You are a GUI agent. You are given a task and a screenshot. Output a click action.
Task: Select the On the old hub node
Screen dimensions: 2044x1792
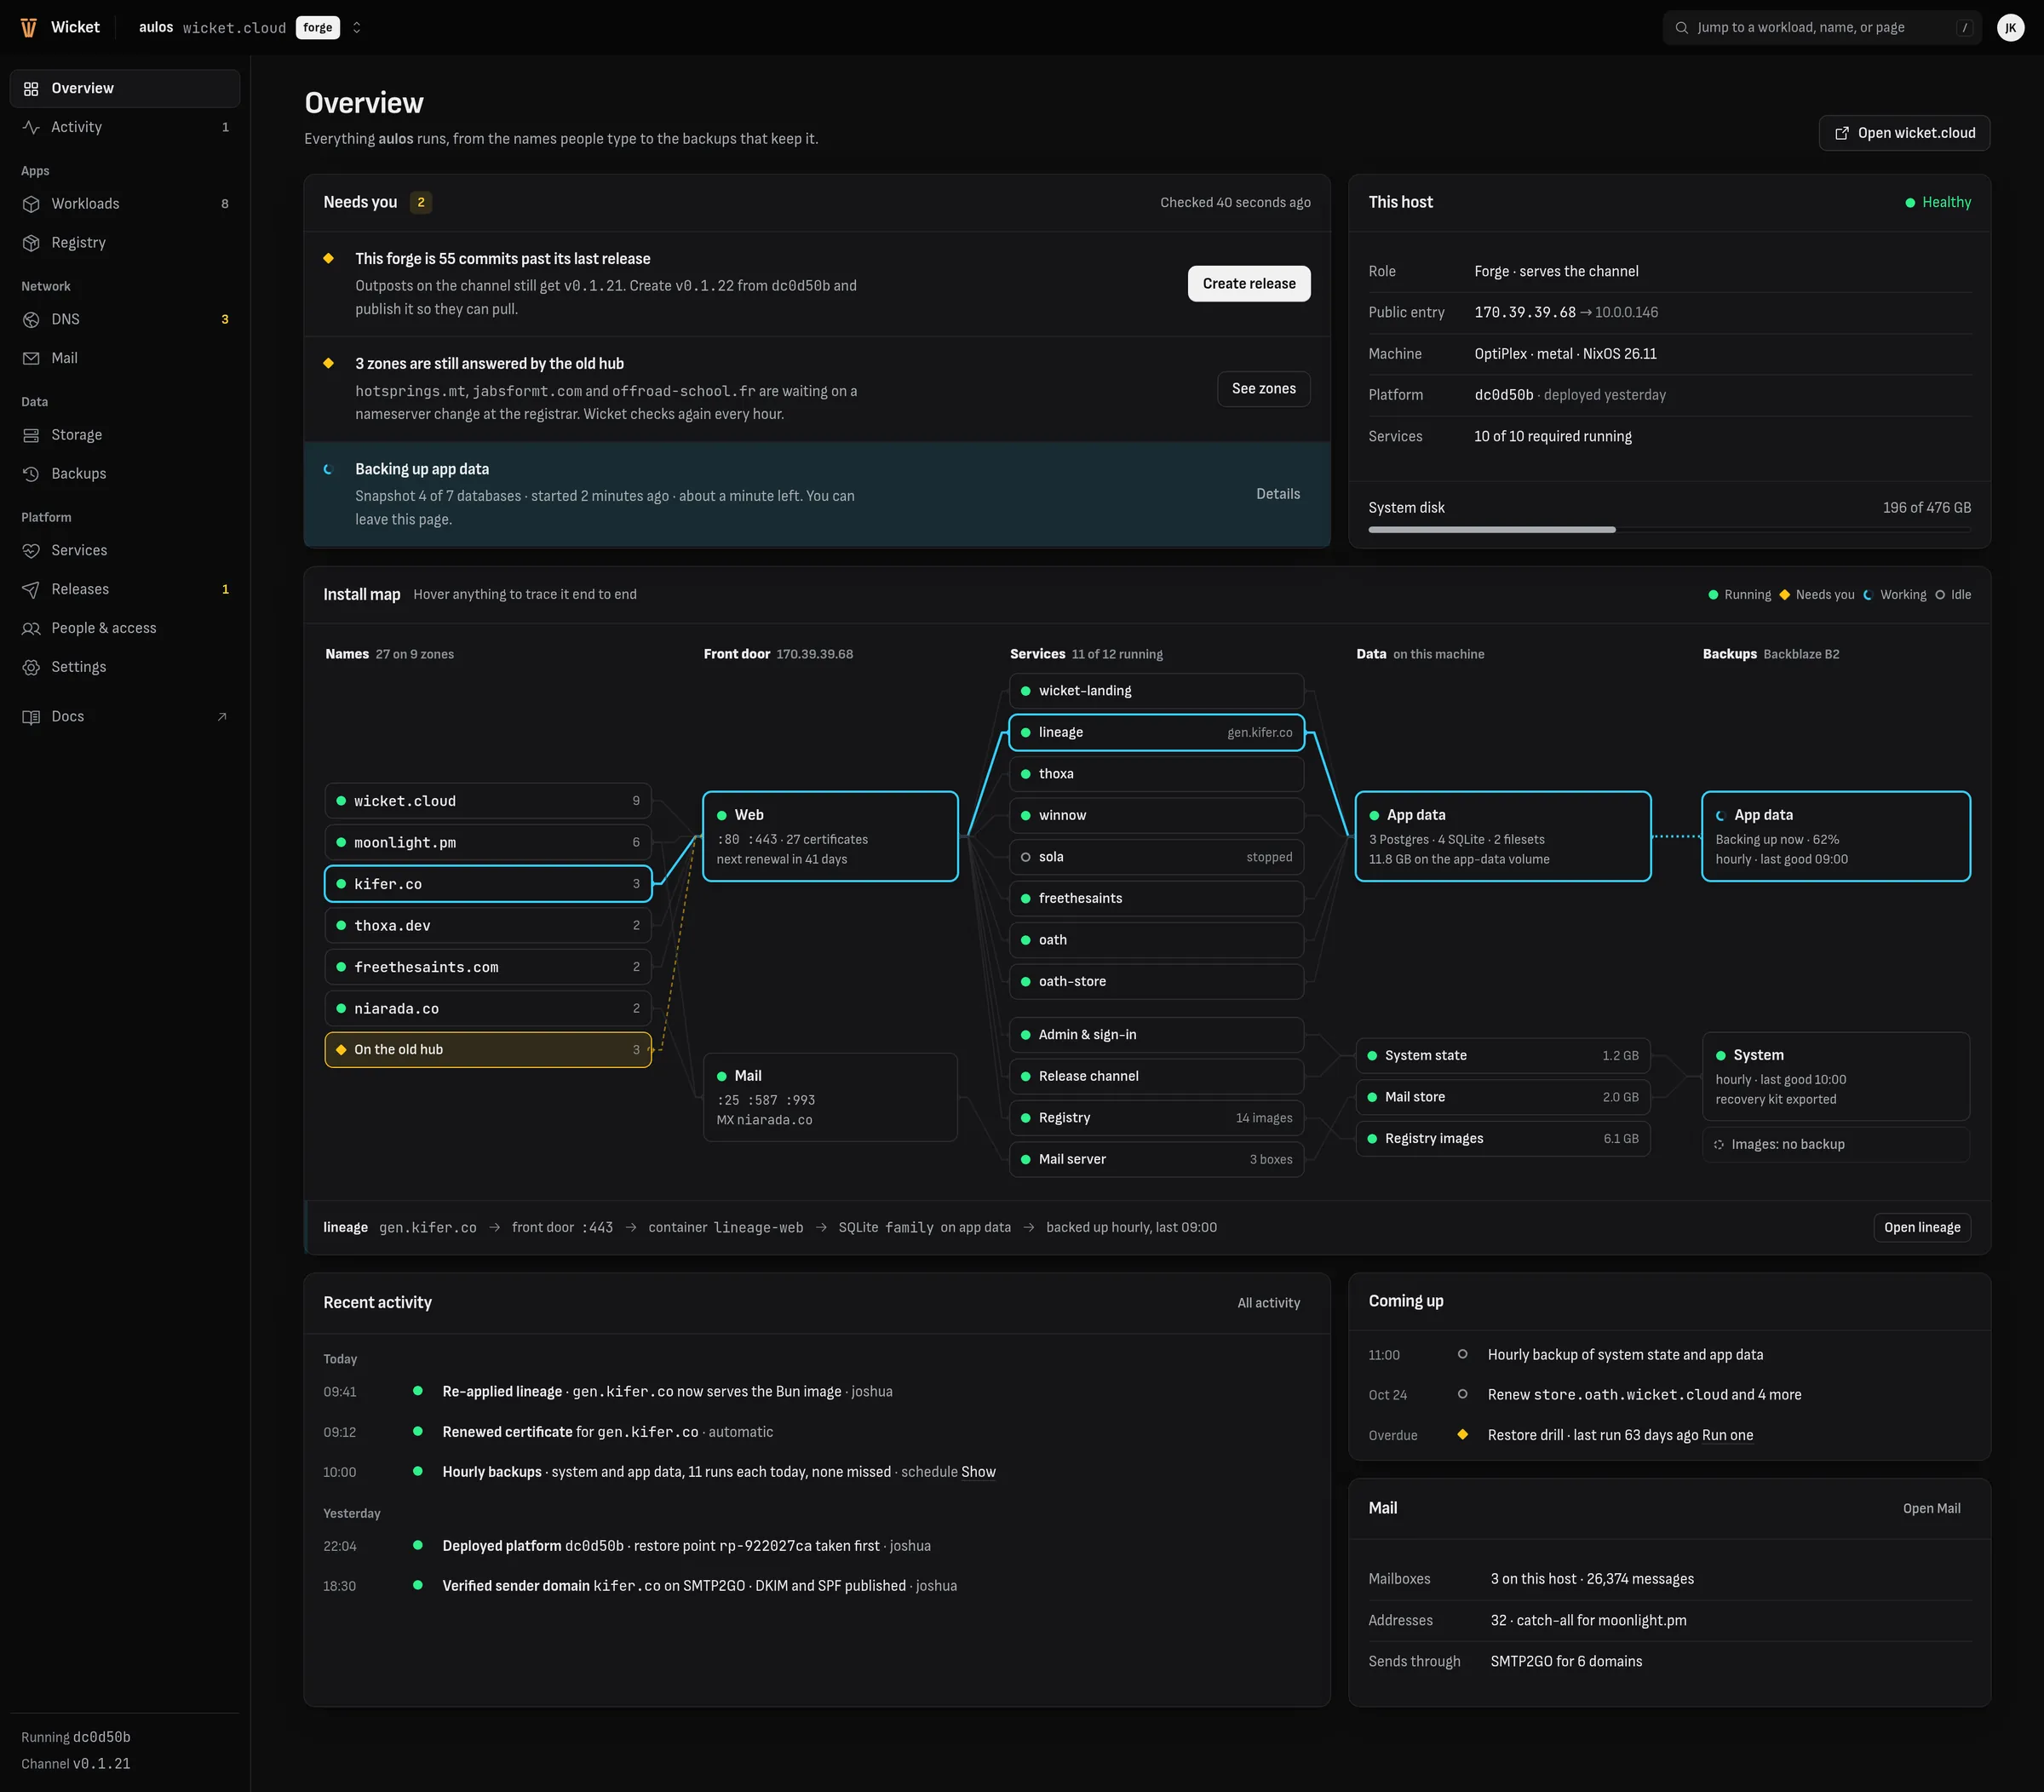pyautogui.click(x=488, y=1050)
